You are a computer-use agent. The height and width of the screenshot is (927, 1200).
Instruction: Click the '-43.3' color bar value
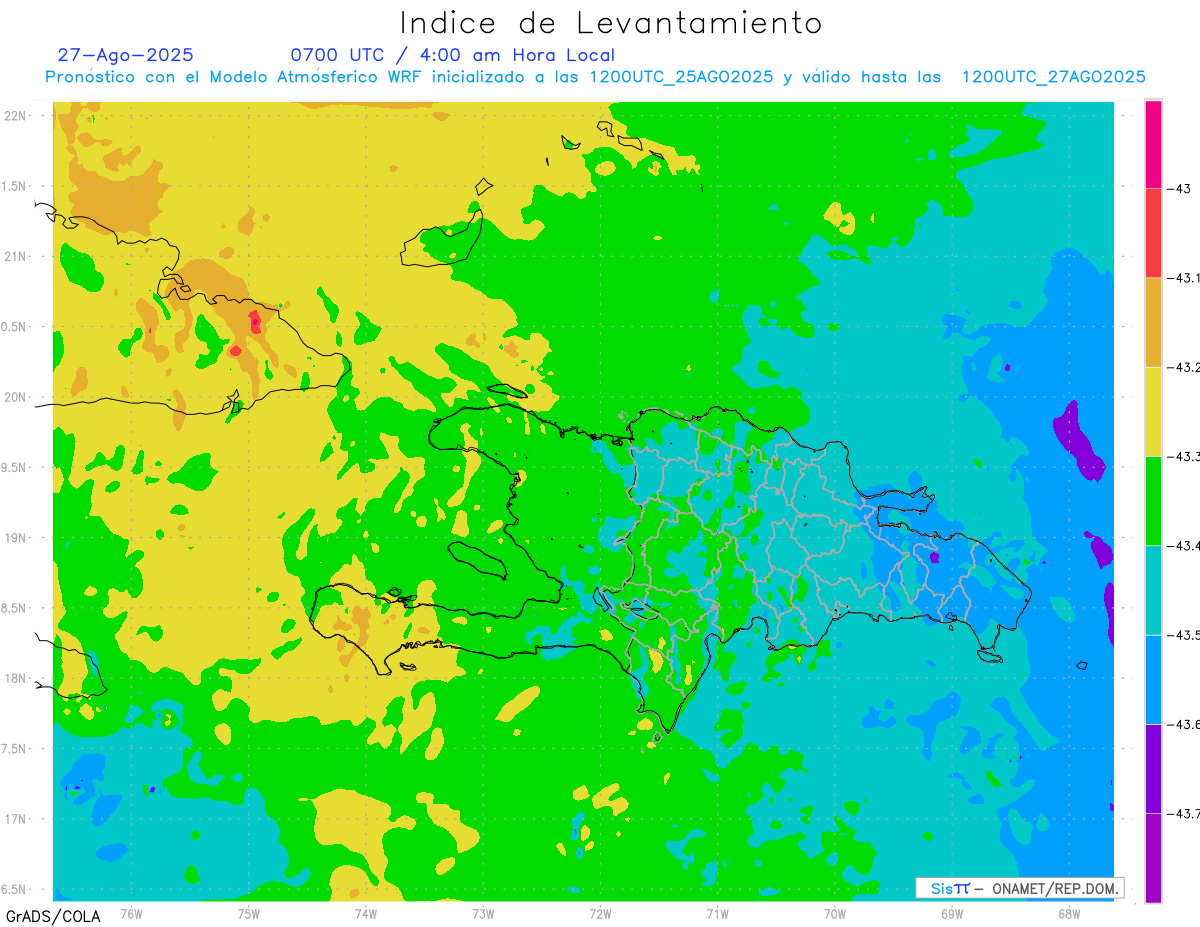coord(1183,456)
